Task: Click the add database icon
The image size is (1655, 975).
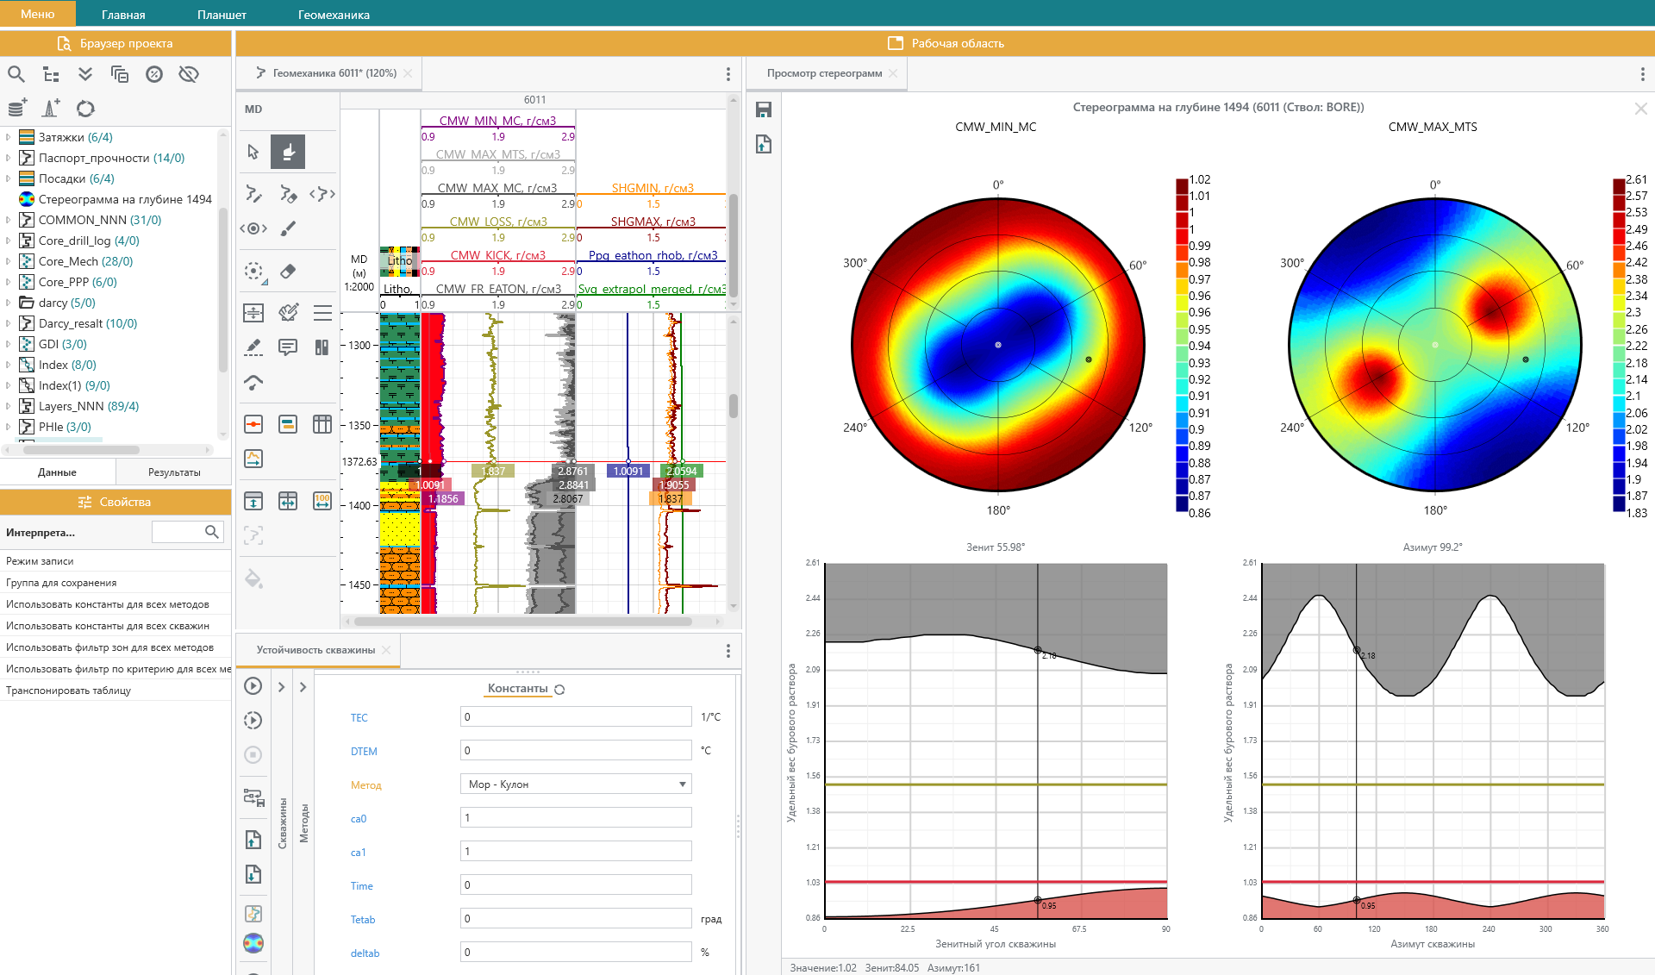Action: coord(16,108)
